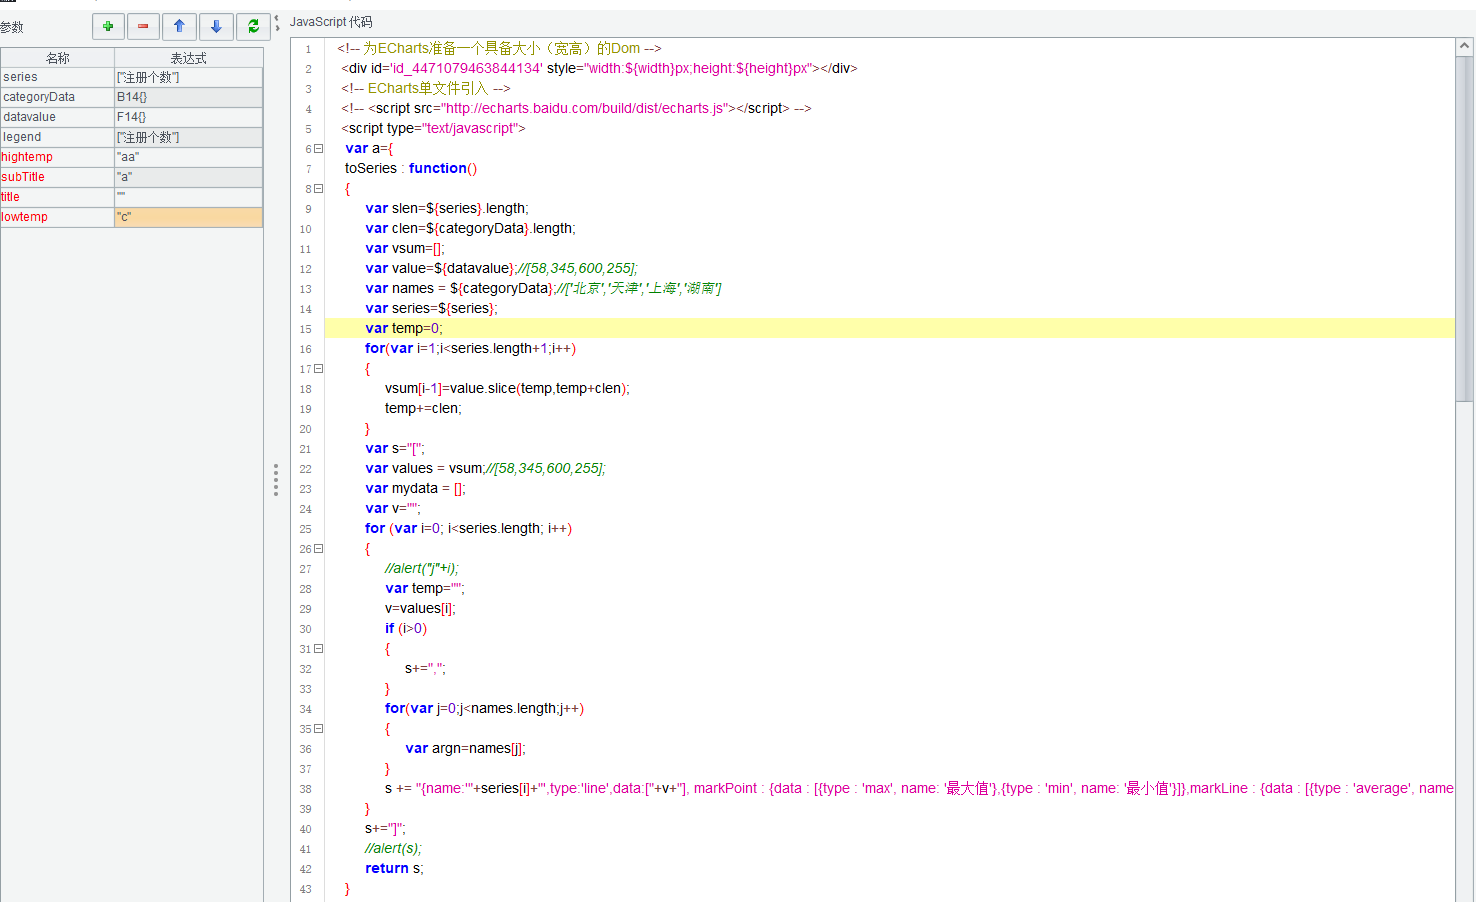
Task: Click the vertical splitter handle between panels
Action: (x=276, y=480)
